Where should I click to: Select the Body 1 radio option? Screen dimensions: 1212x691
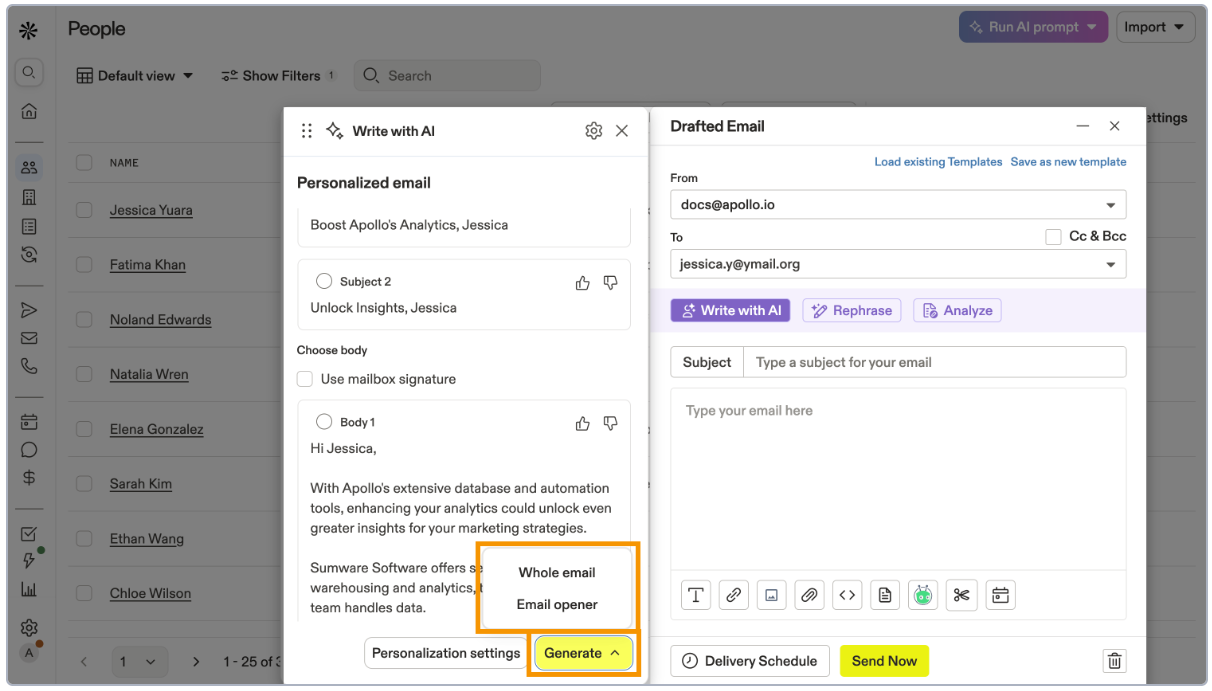[x=323, y=422]
